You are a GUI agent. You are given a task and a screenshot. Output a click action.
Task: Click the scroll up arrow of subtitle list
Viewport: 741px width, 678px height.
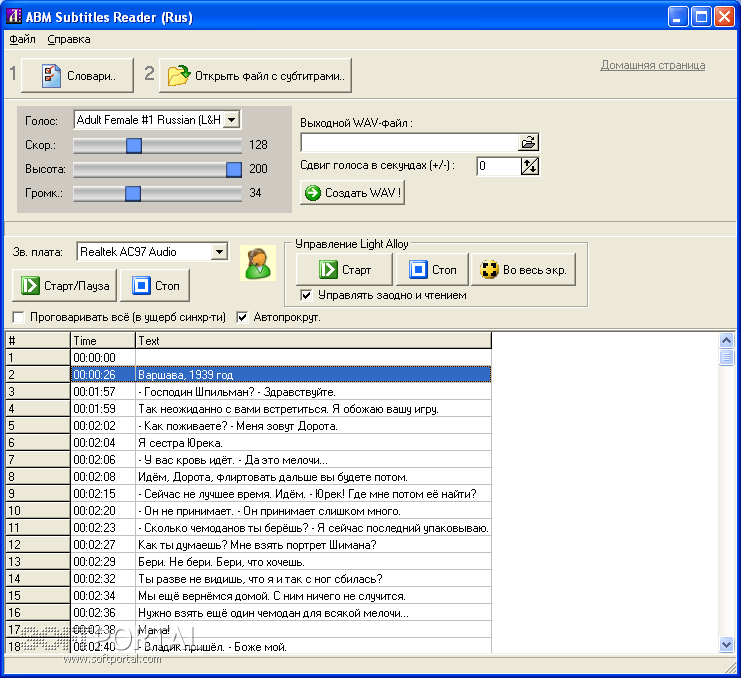tap(726, 341)
